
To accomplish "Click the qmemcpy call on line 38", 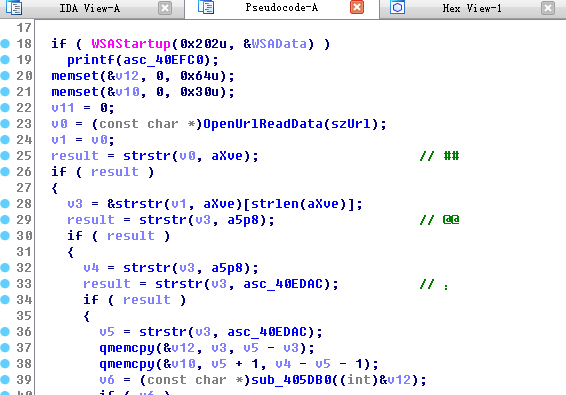I will point(127,364).
